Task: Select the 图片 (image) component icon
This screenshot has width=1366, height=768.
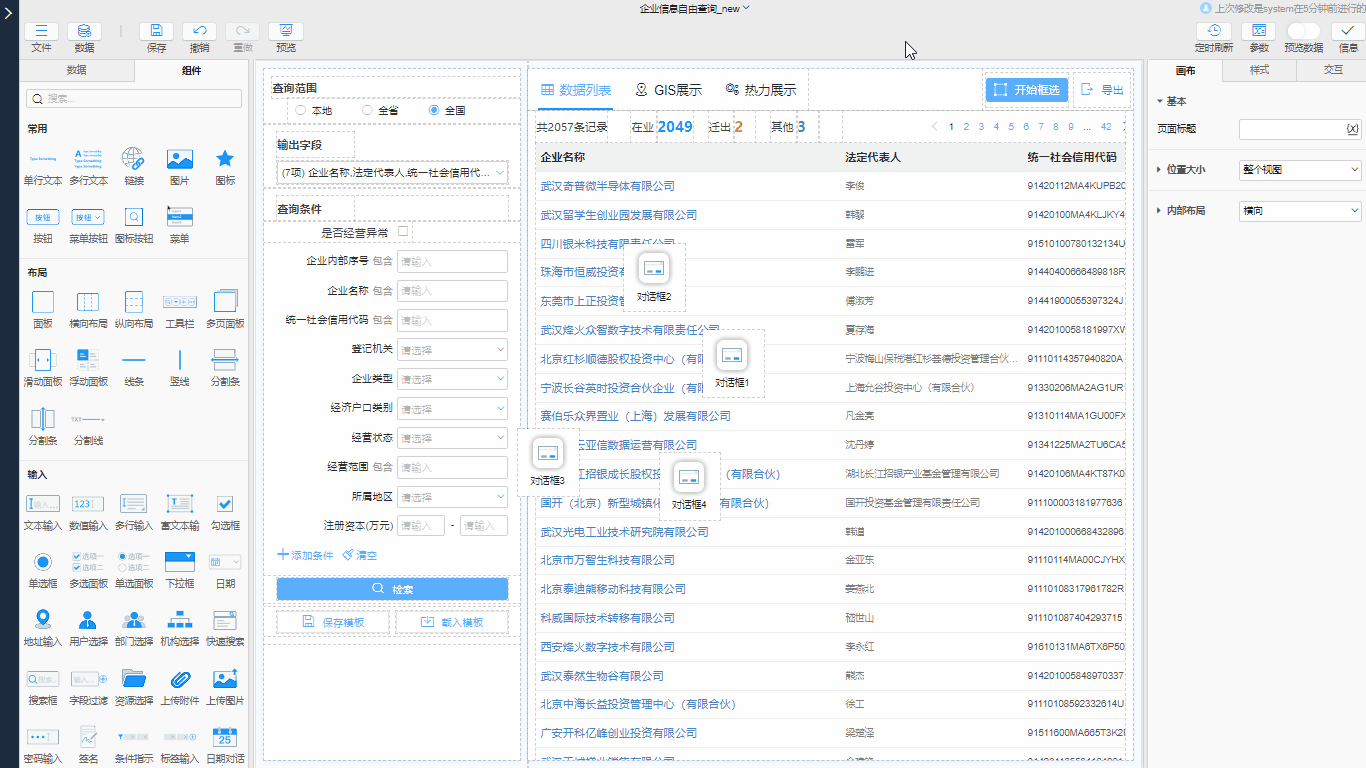Action: (178, 157)
